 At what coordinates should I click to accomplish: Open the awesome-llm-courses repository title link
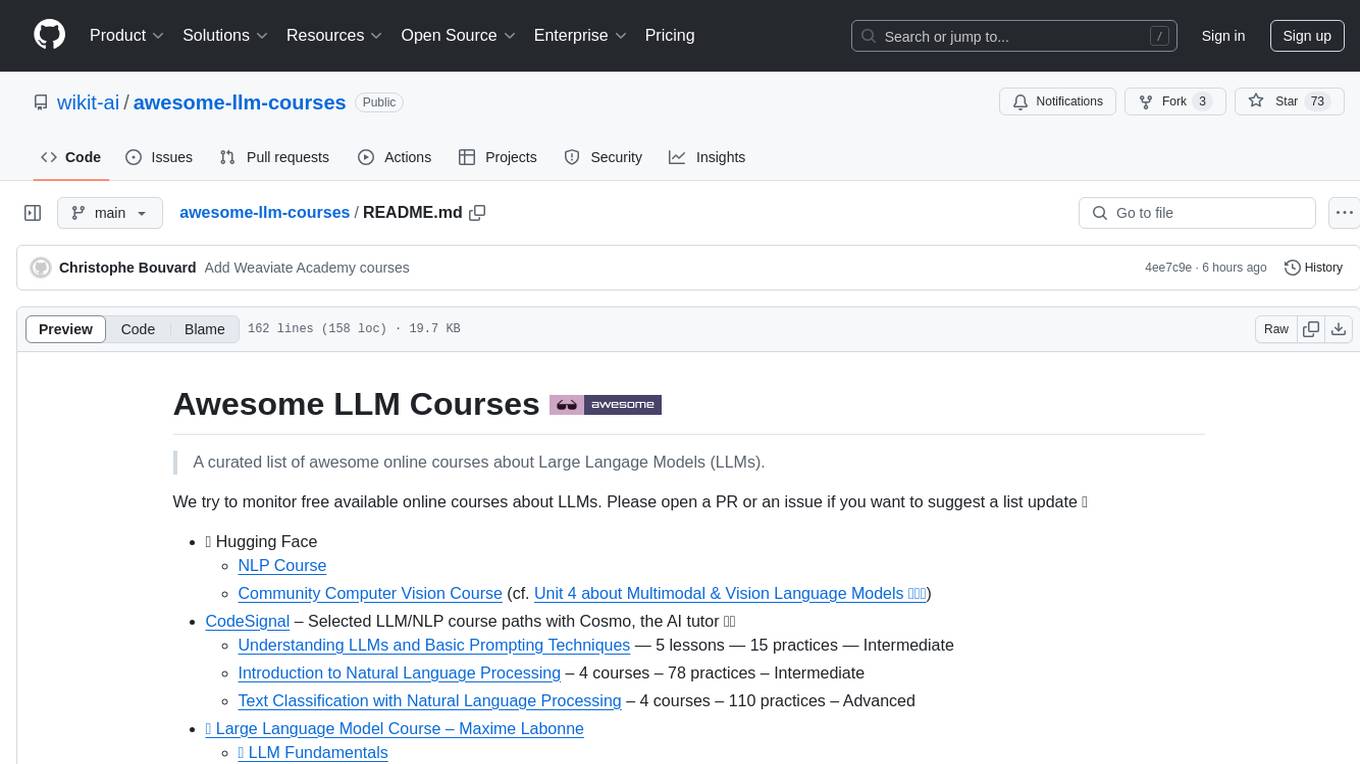coord(239,102)
